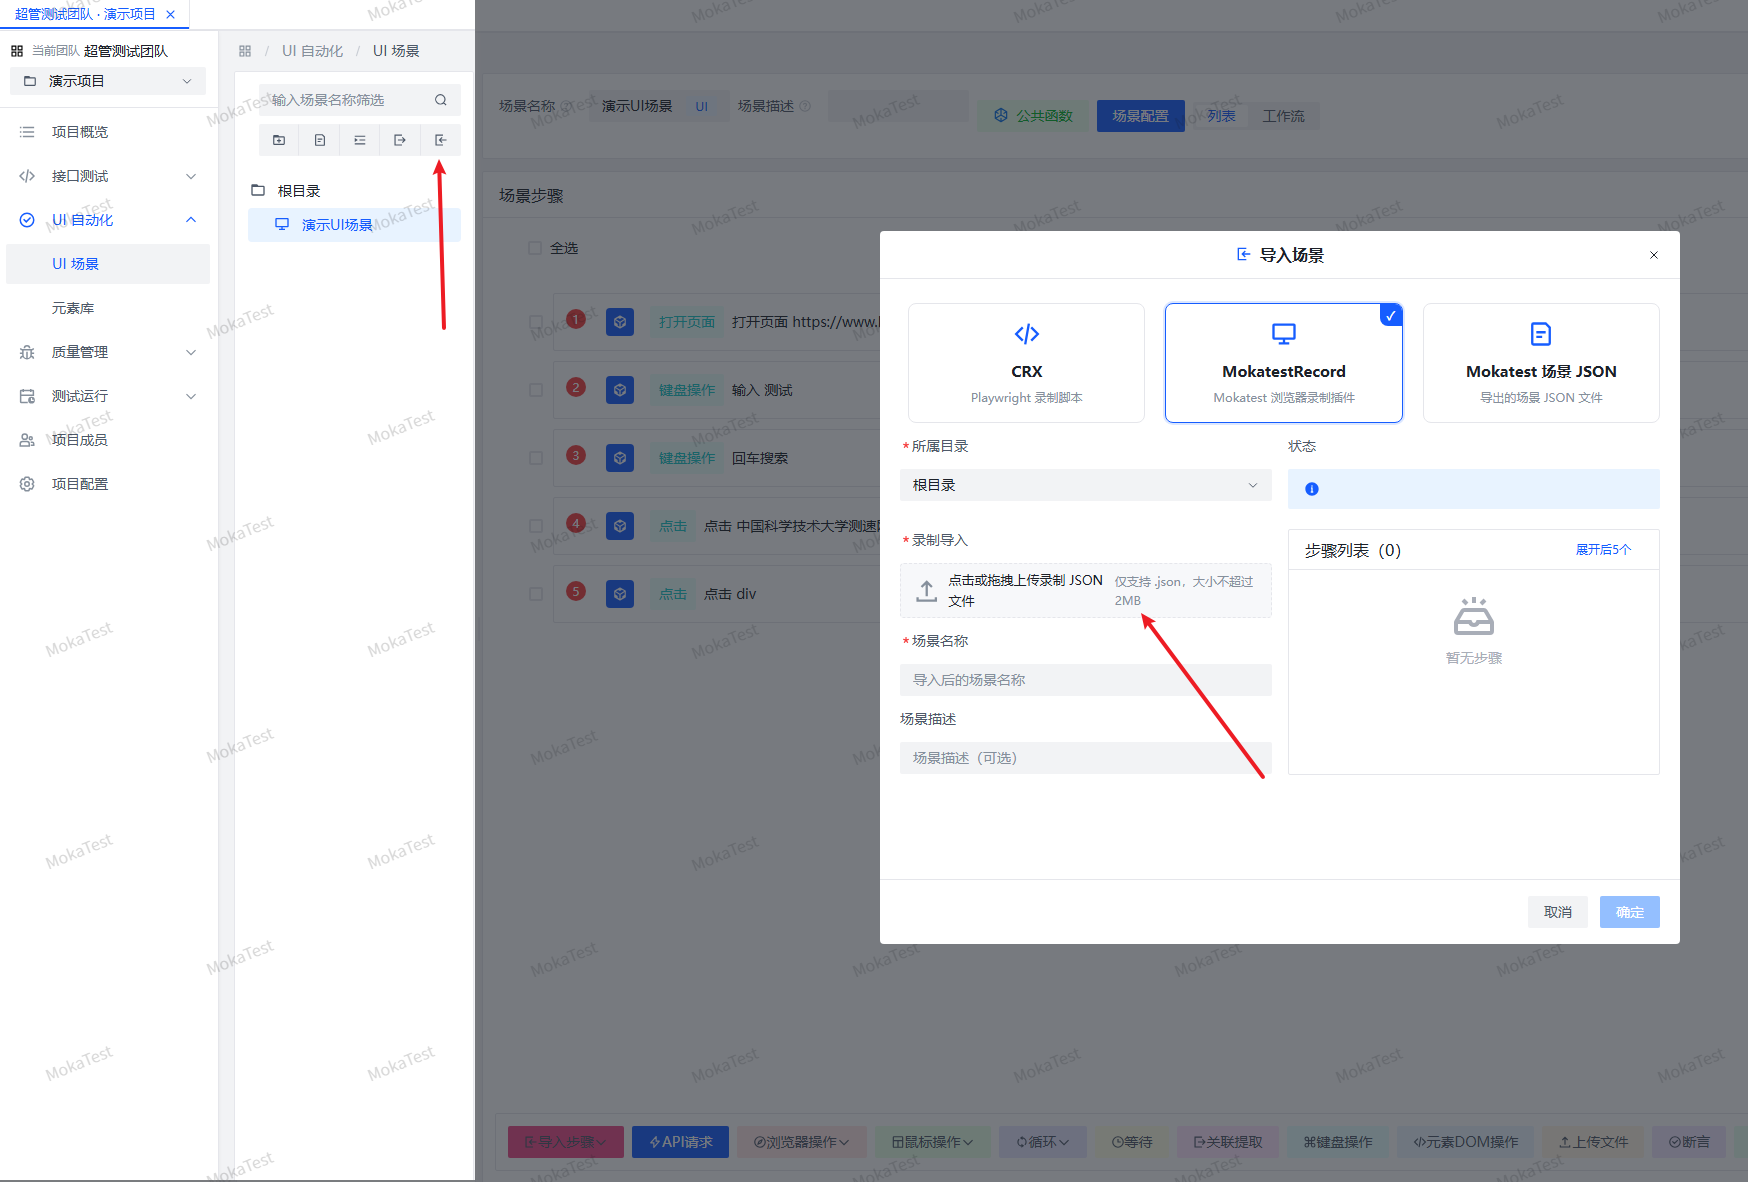Click the blue cube icon of step 4
The width and height of the screenshot is (1748, 1182).
[620, 526]
